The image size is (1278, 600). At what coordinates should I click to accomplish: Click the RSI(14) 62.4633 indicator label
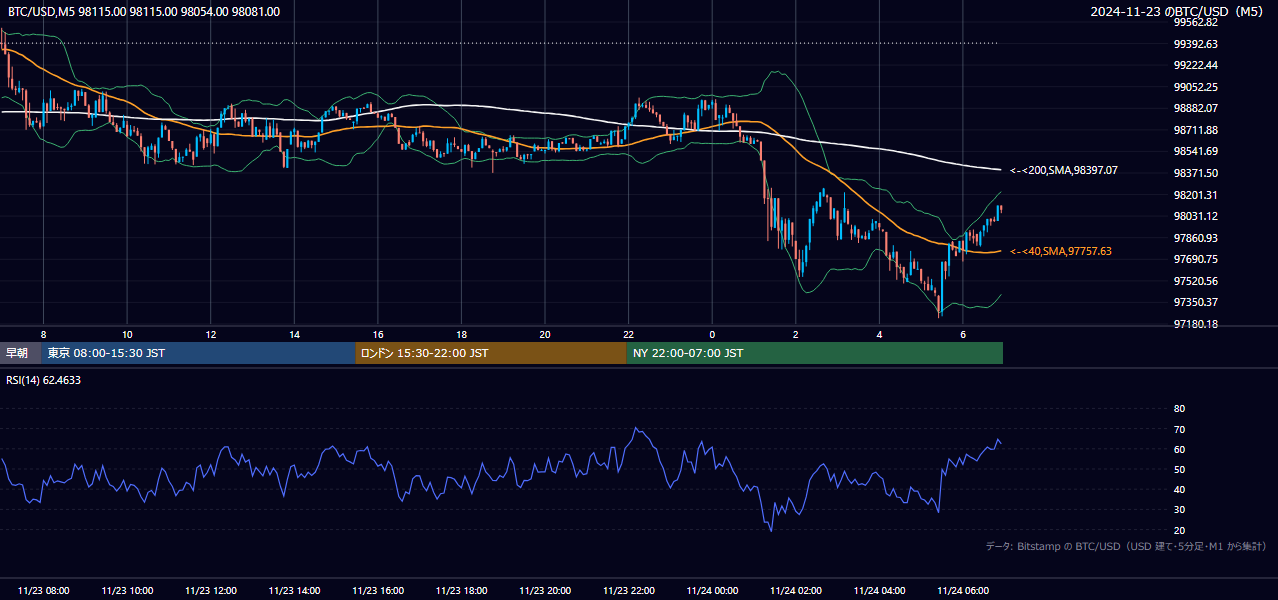44,380
